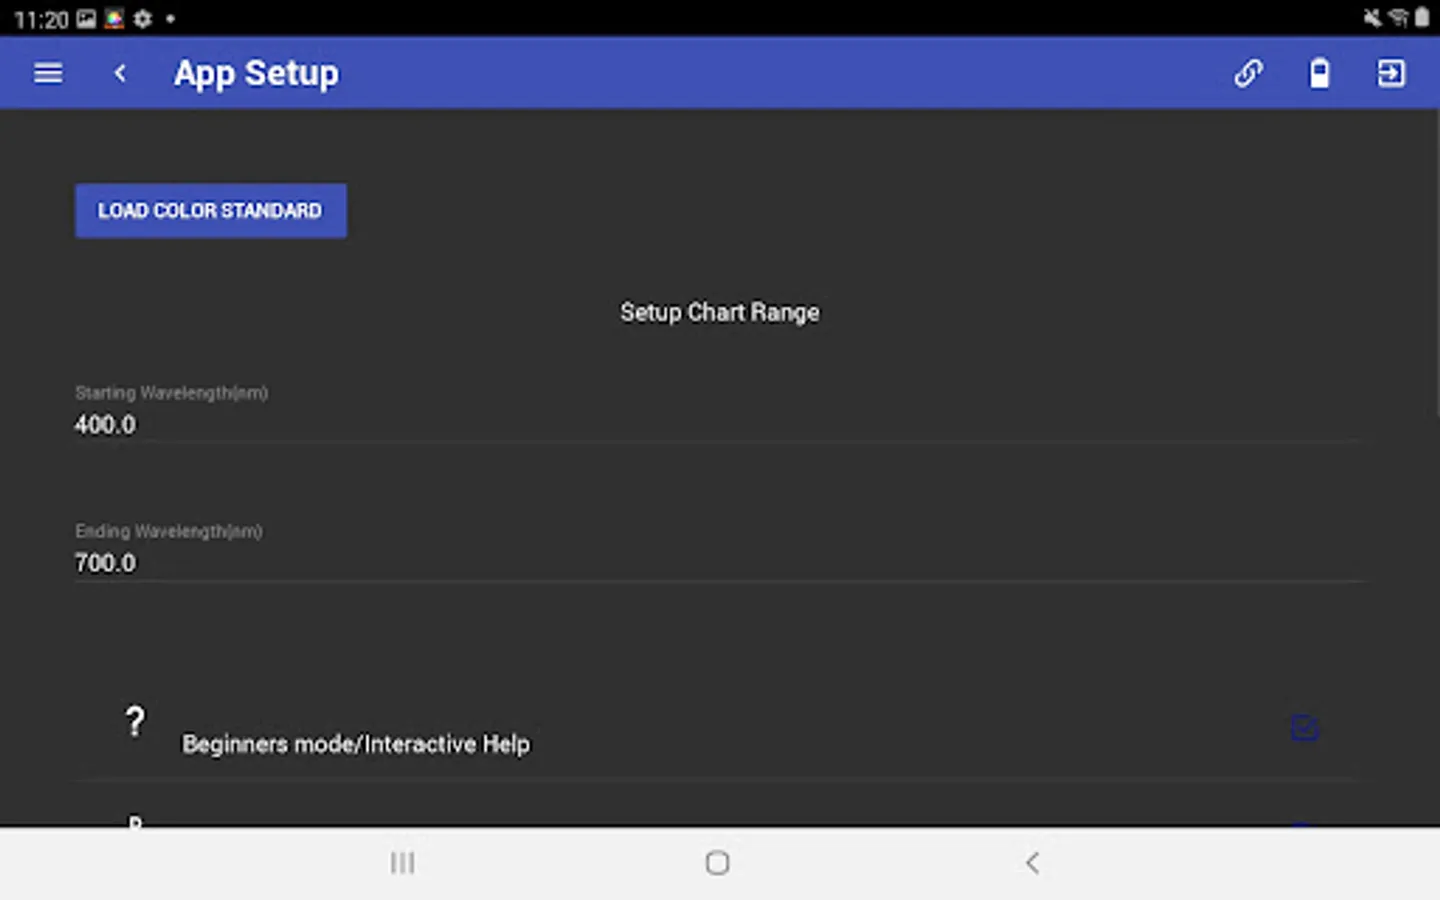
Task: Tap the App Setup title
Action: [x=256, y=73]
